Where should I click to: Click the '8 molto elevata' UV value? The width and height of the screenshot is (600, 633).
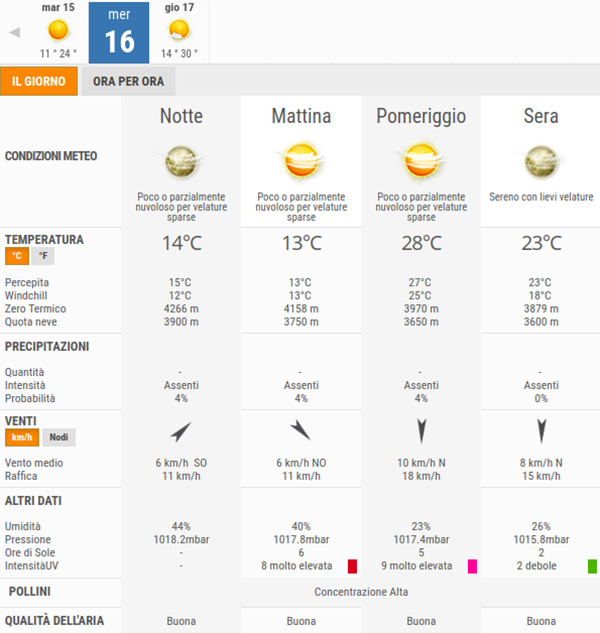296,566
